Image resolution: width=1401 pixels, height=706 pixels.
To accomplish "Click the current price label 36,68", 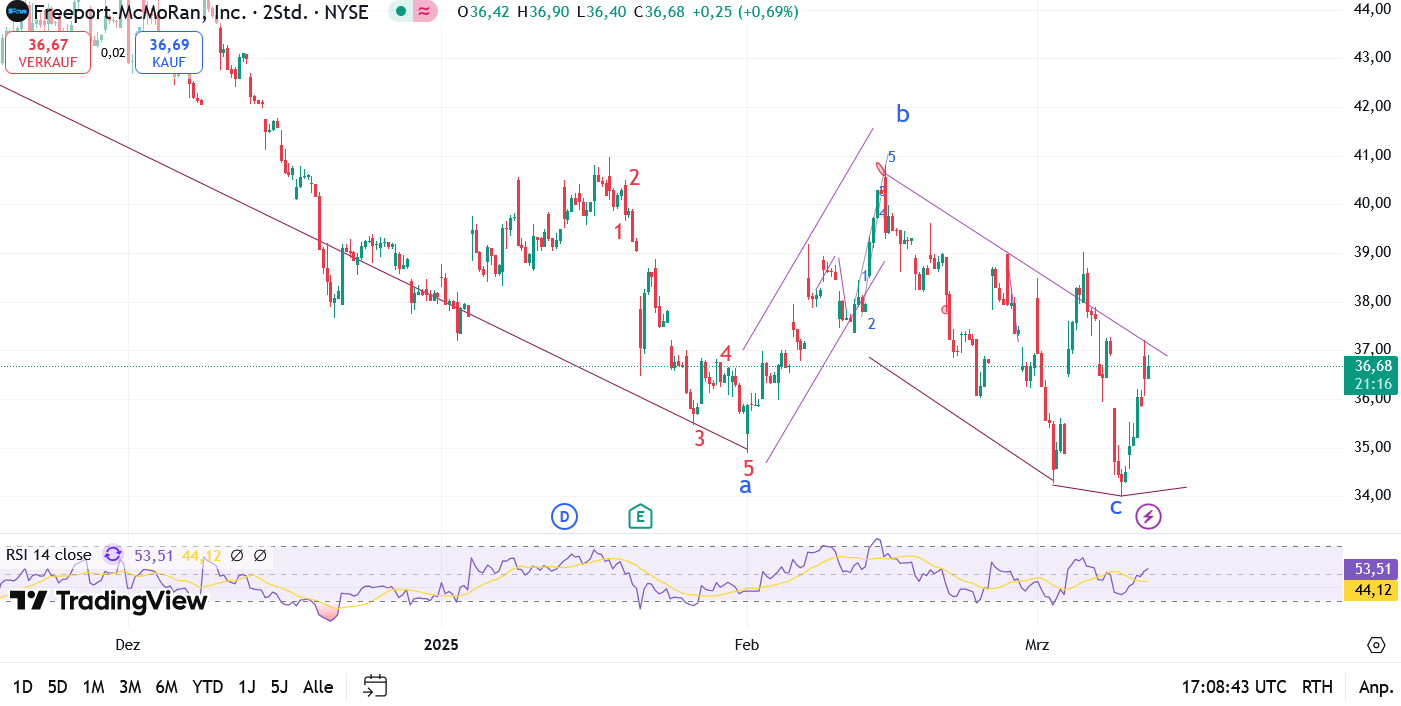I will [x=1372, y=366].
